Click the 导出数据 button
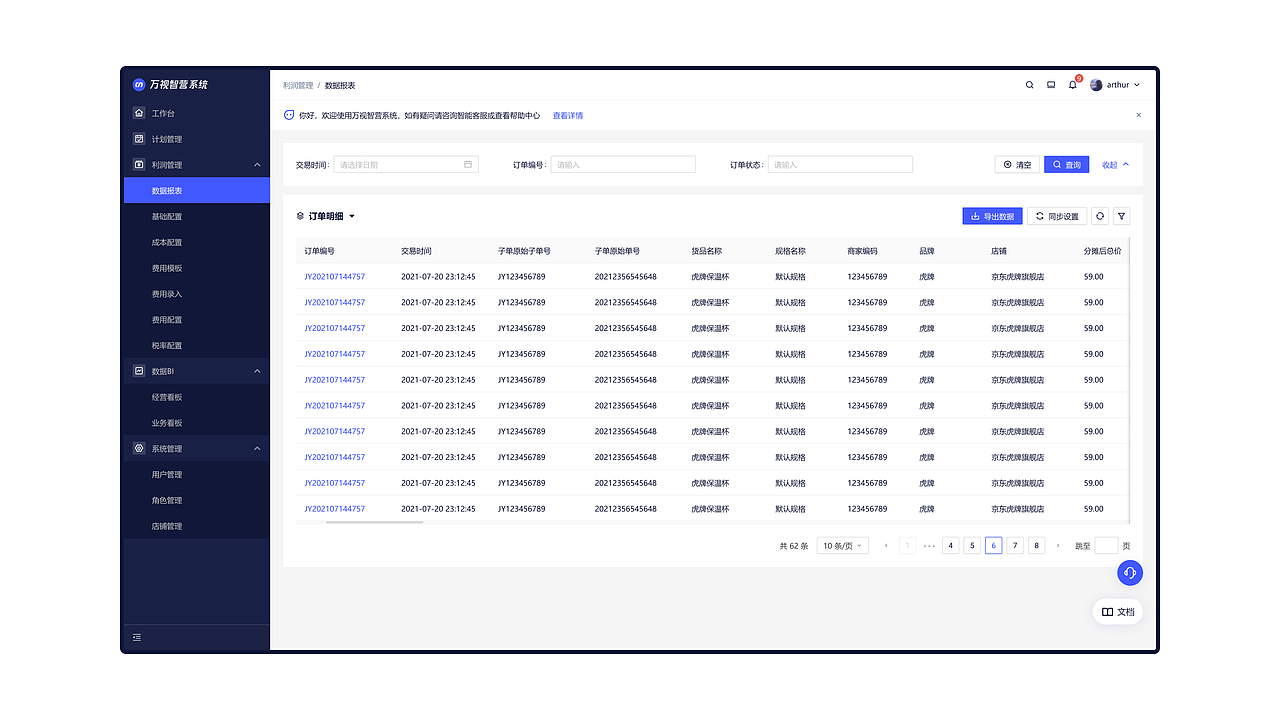The width and height of the screenshot is (1280, 720). pyautogui.click(x=993, y=216)
